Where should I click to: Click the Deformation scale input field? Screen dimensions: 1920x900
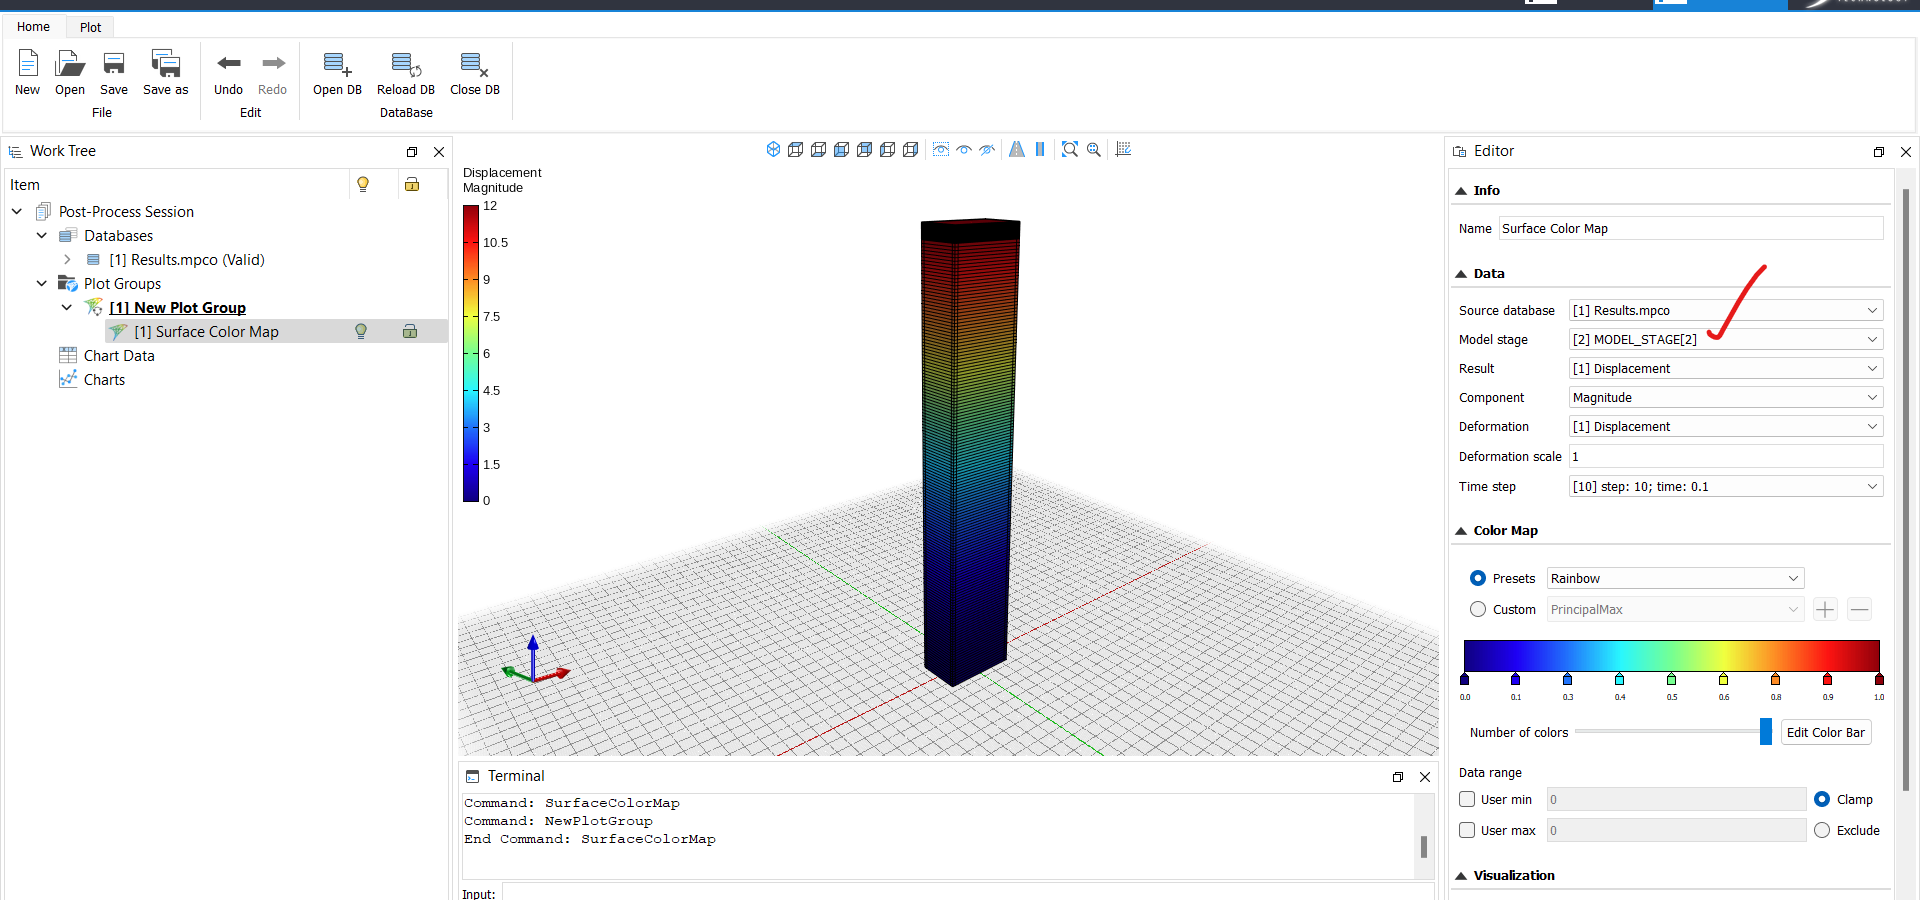click(x=1726, y=456)
